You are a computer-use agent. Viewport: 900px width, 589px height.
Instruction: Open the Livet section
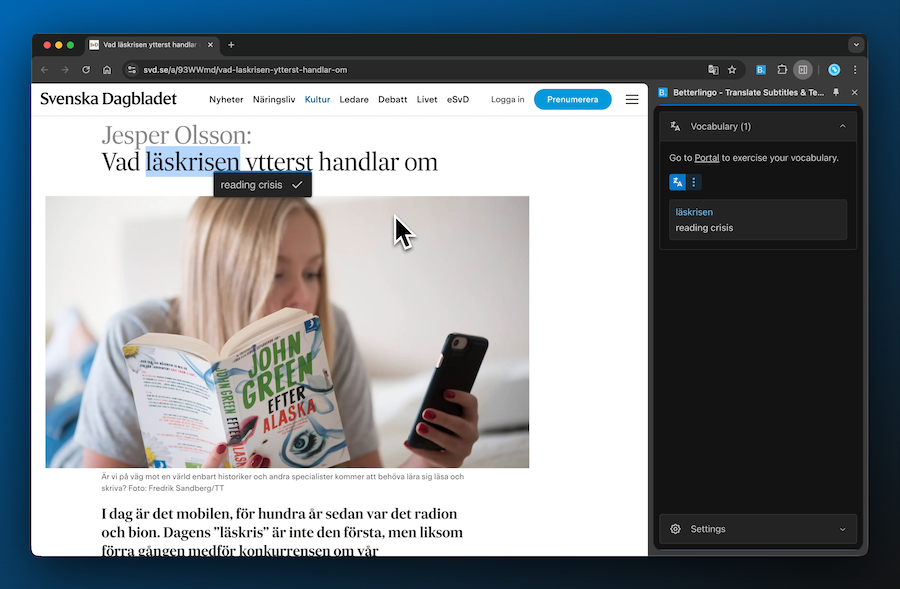(x=427, y=99)
